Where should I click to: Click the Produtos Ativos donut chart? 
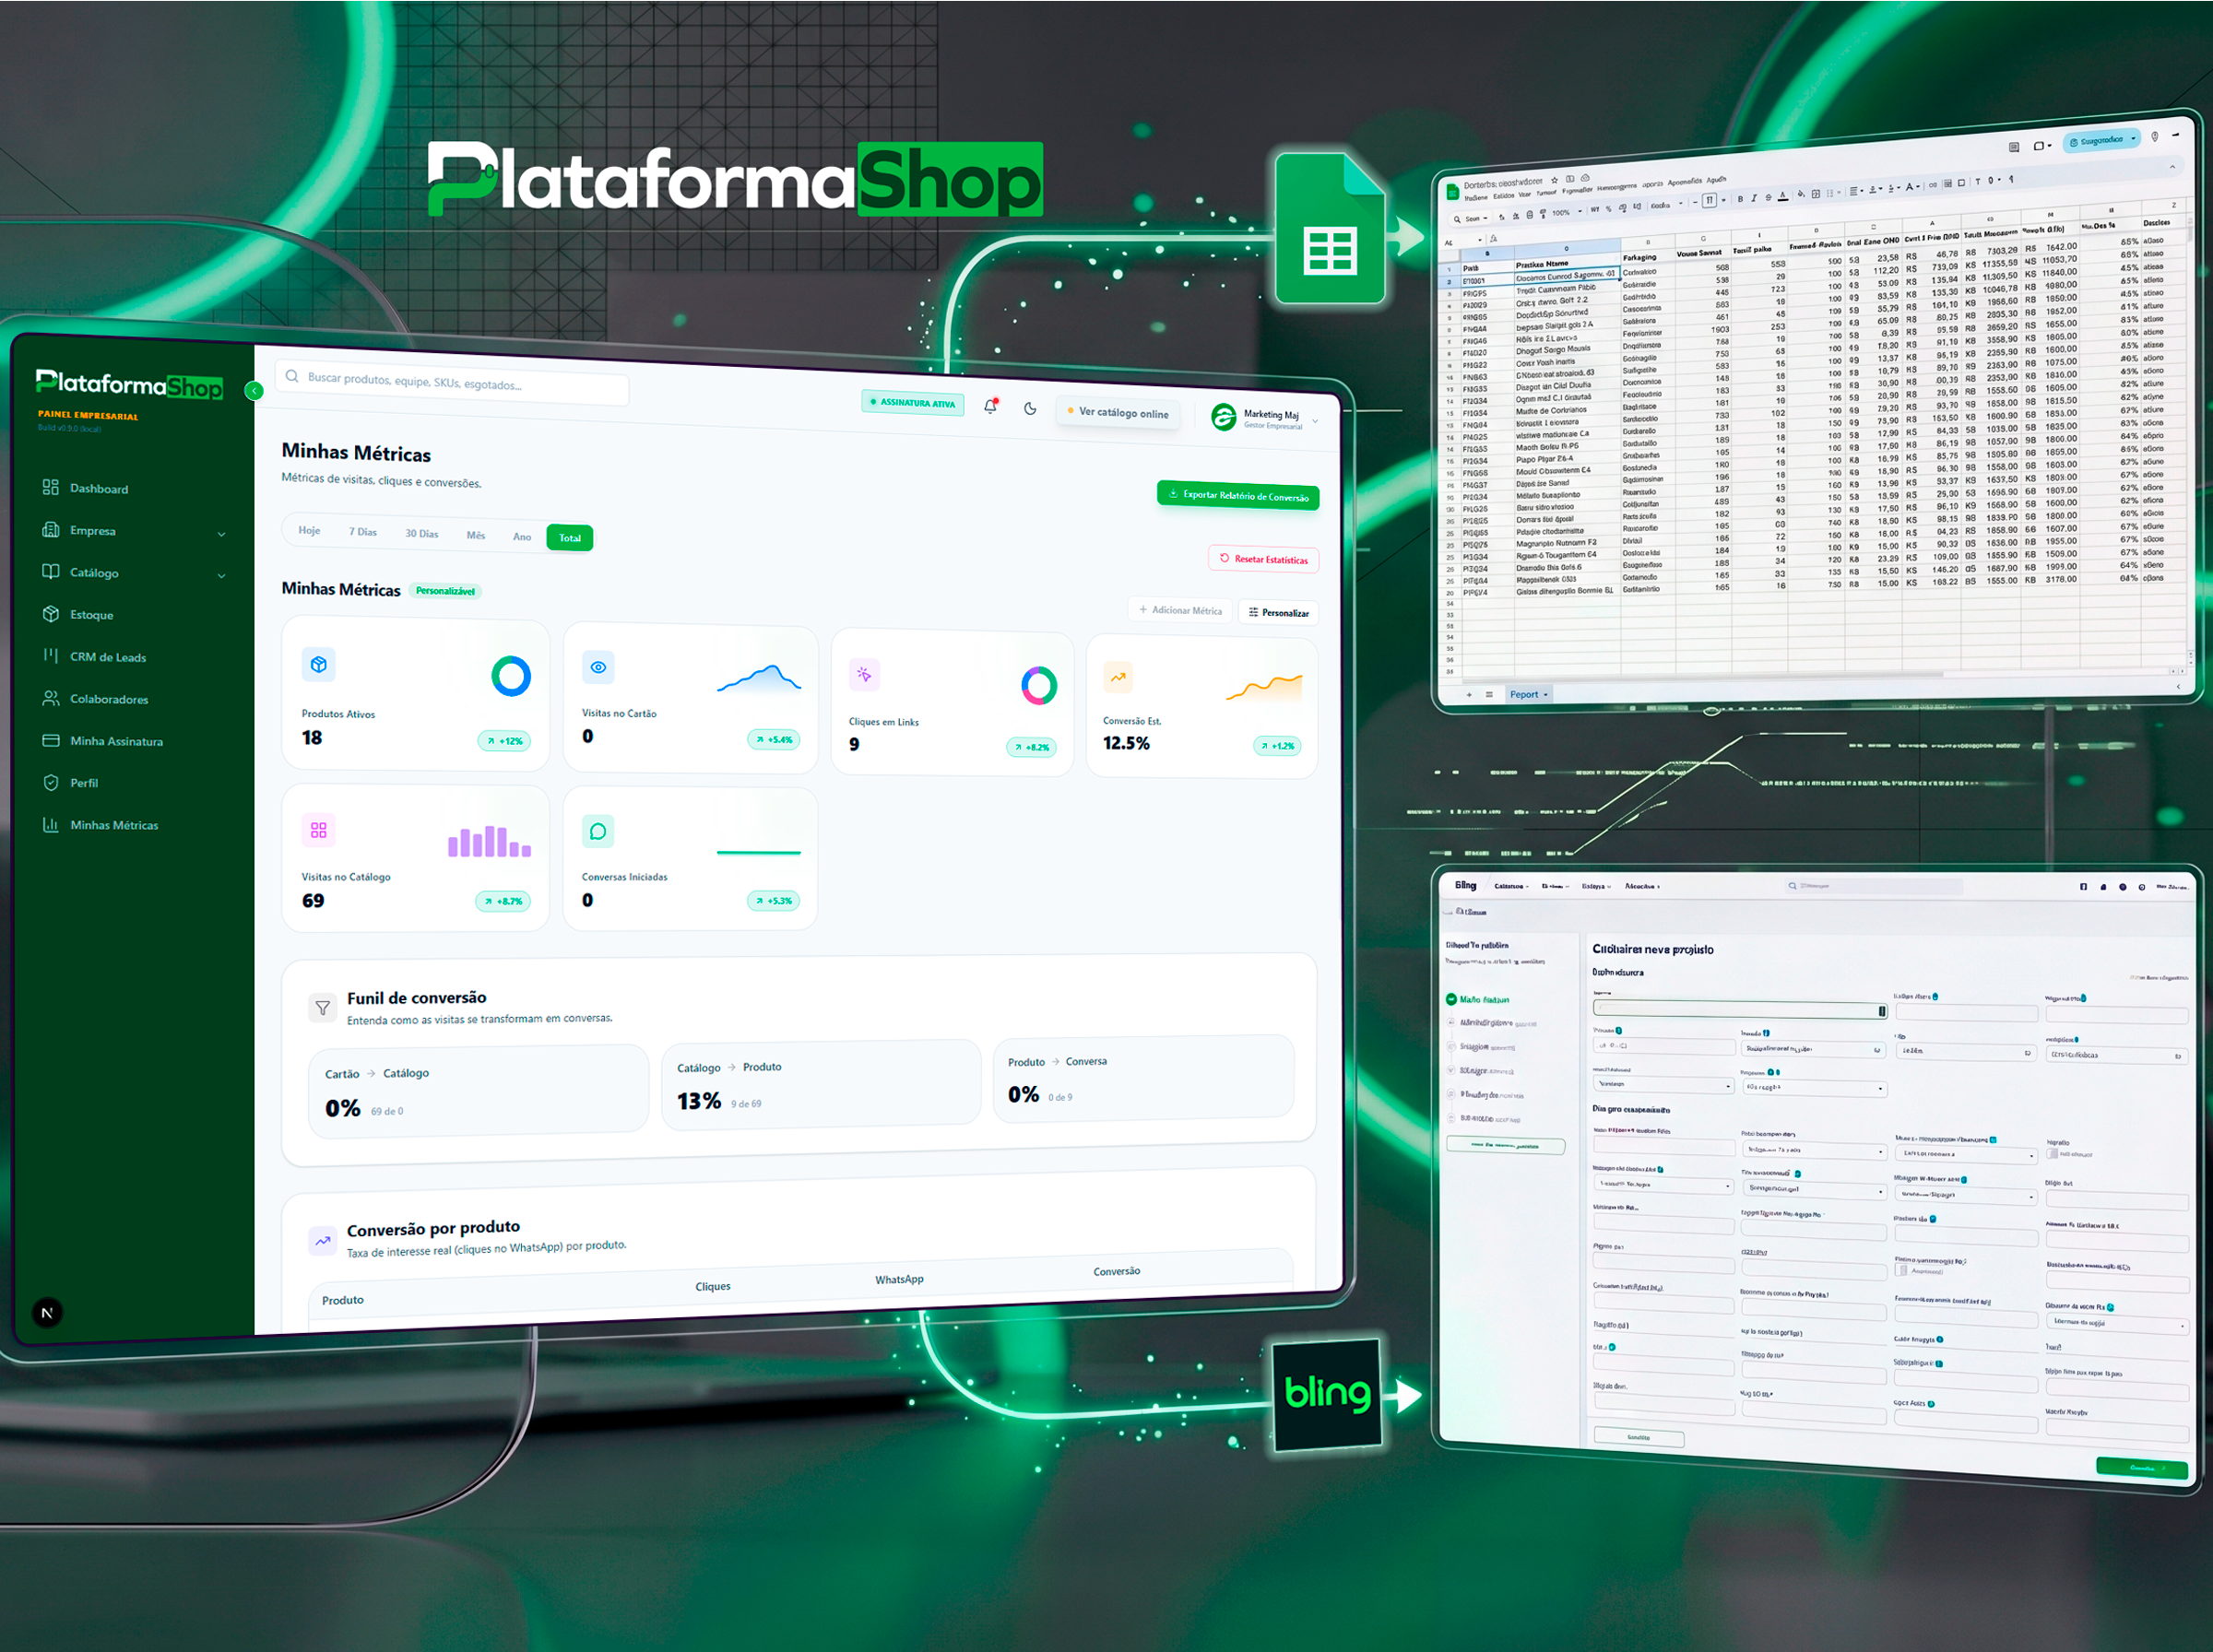pyautogui.click(x=511, y=676)
